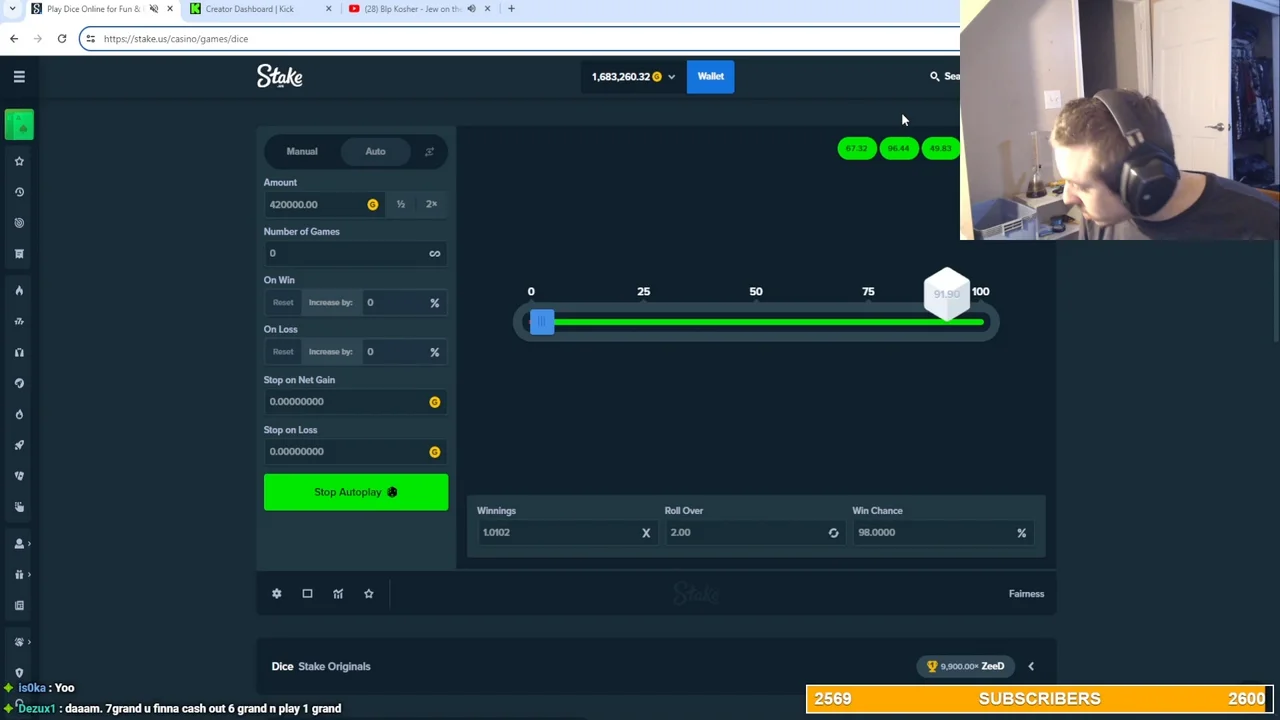Open the Fairness link
Image resolution: width=1280 pixels, height=720 pixels.
[x=1026, y=594]
